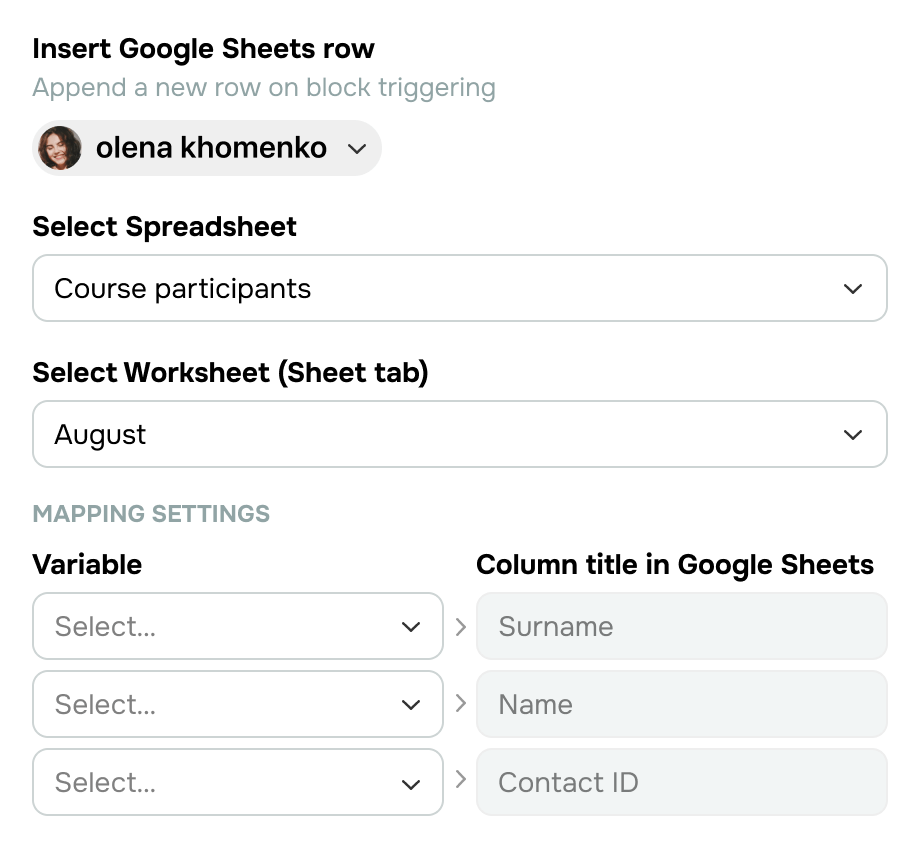Viewport: 916px width, 856px height.
Task: Click the Insert Google Sheets row title
Action: tap(203, 49)
